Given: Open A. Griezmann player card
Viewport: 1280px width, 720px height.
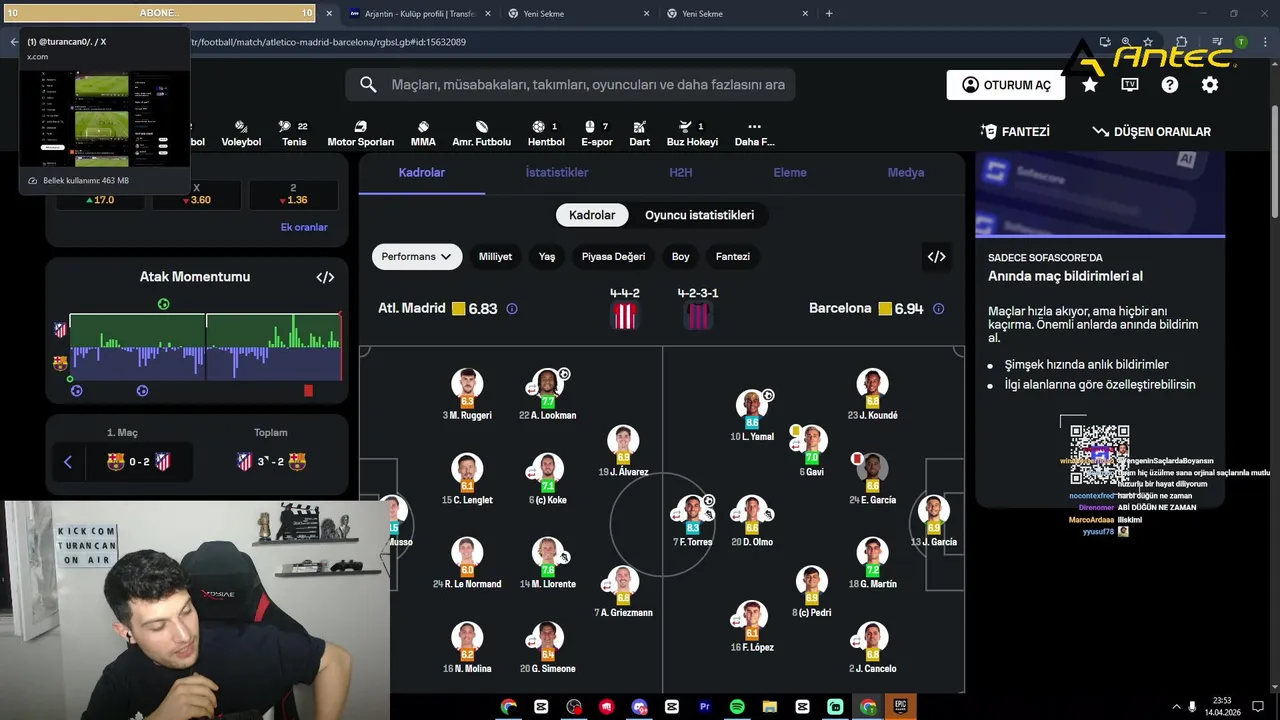Looking at the screenshot, I should point(623,592).
